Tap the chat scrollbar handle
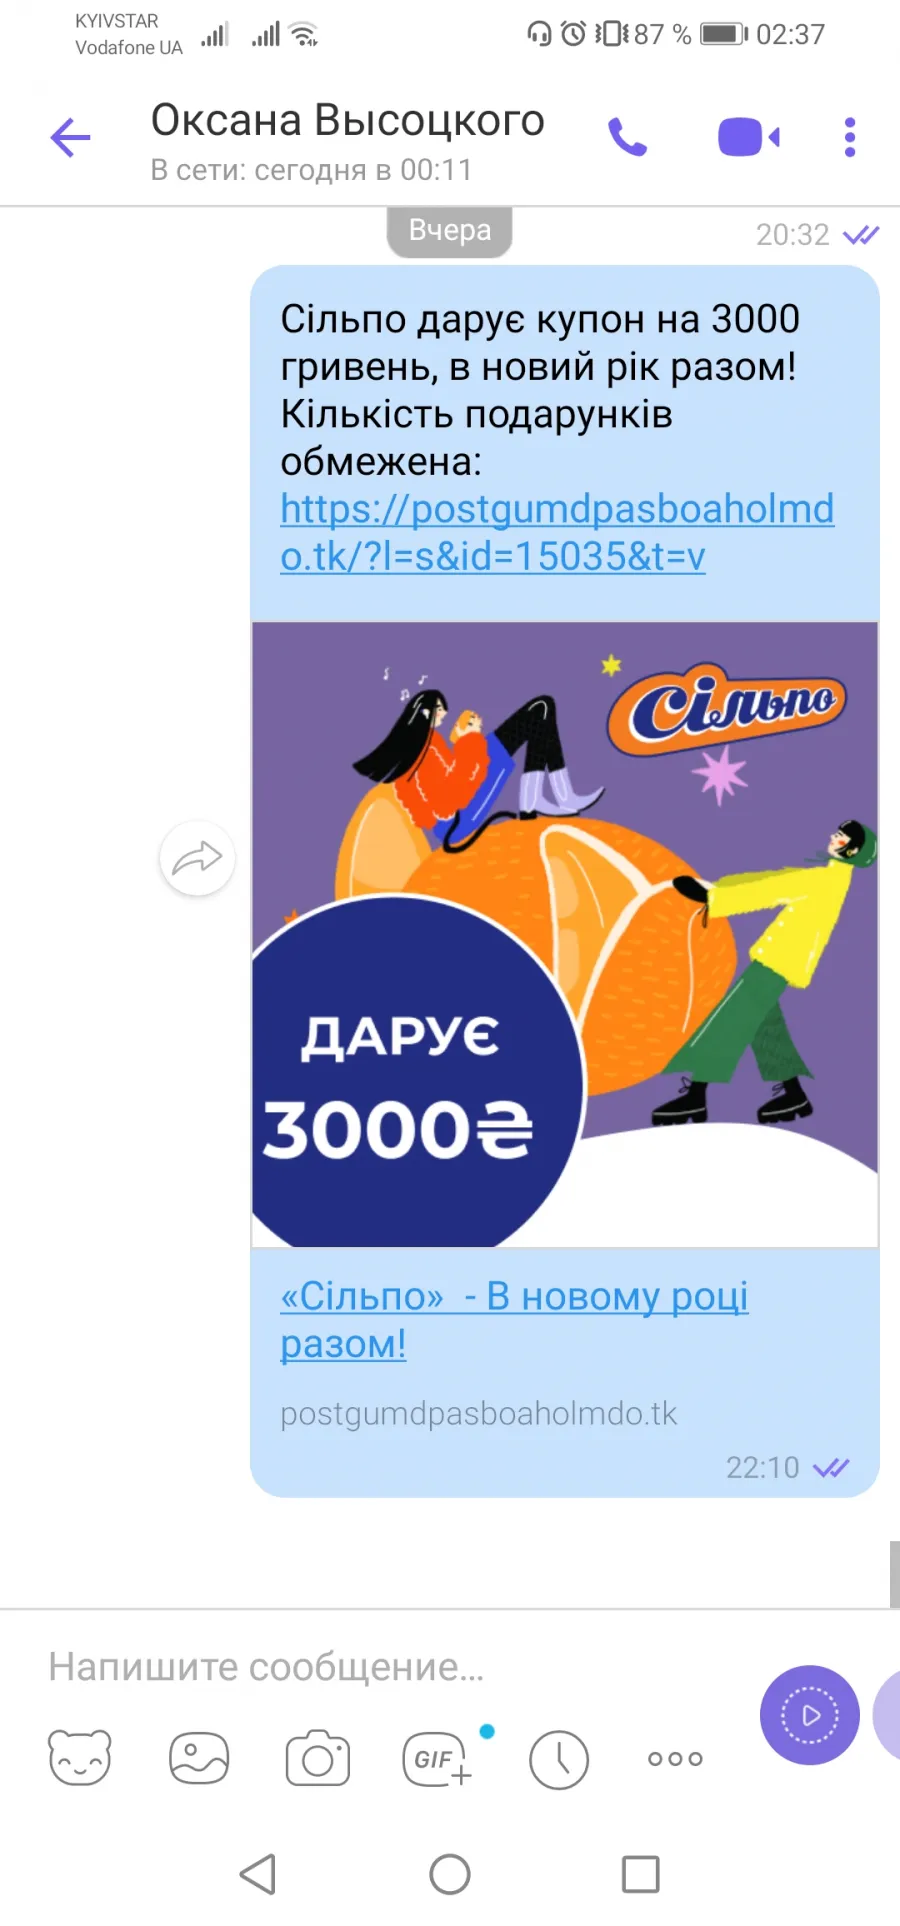The width and height of the screenshot is (900, 1926). tap(894, 1575)
